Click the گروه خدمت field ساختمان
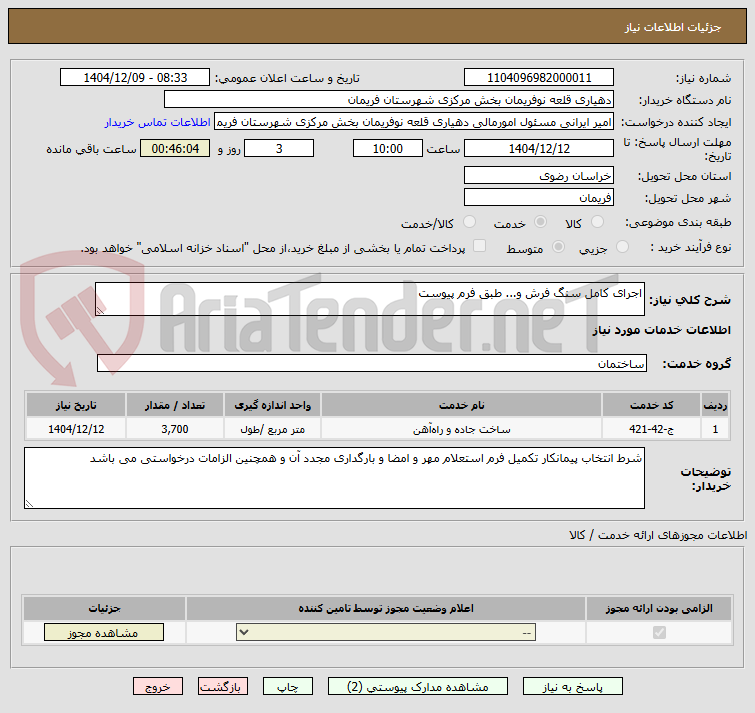 (x=372, y=363)
